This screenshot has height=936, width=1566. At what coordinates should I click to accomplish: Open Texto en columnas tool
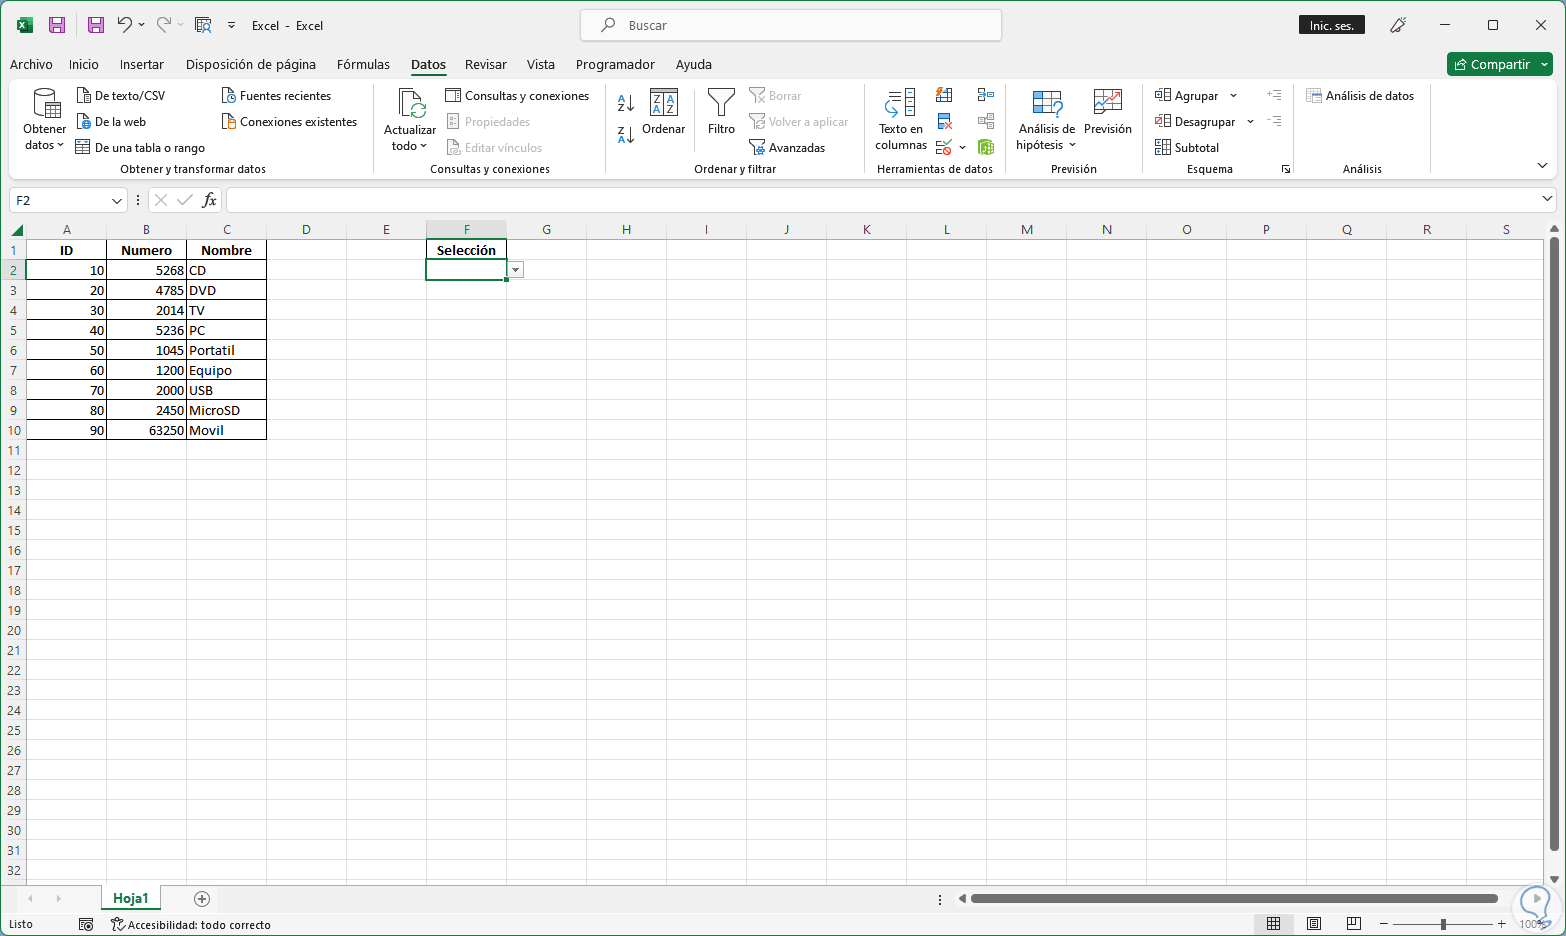click(x=901, y=120)
